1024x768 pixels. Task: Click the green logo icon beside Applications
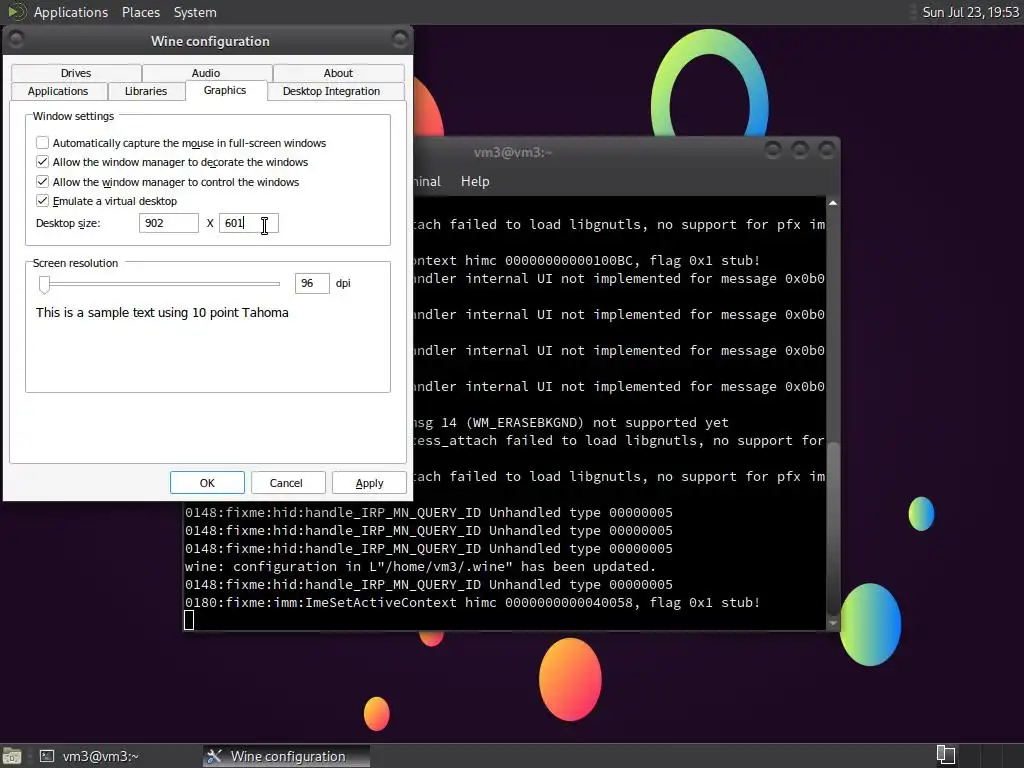(16, 12)
